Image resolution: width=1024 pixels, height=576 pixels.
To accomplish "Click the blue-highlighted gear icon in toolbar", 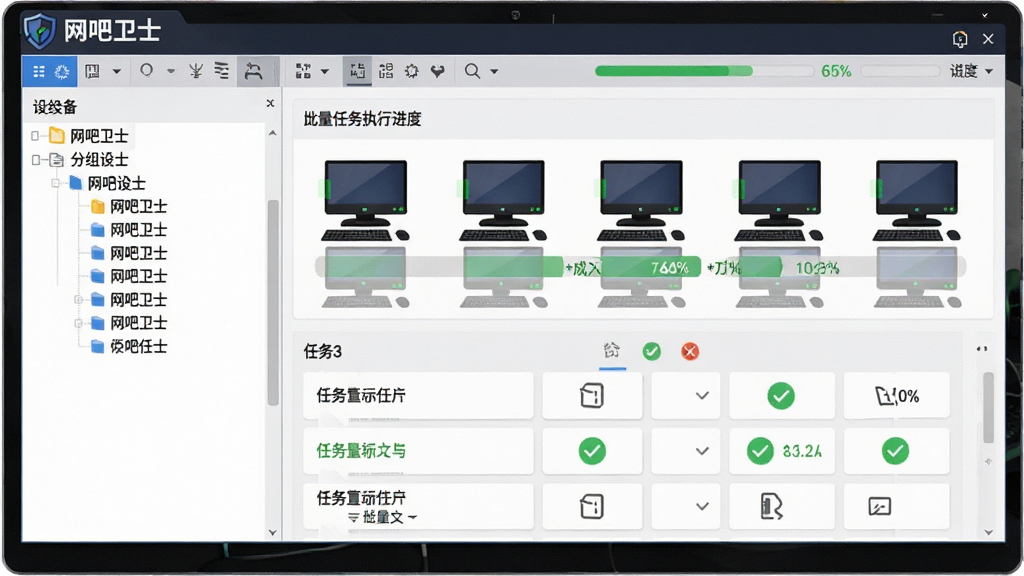I will point(62,71).
